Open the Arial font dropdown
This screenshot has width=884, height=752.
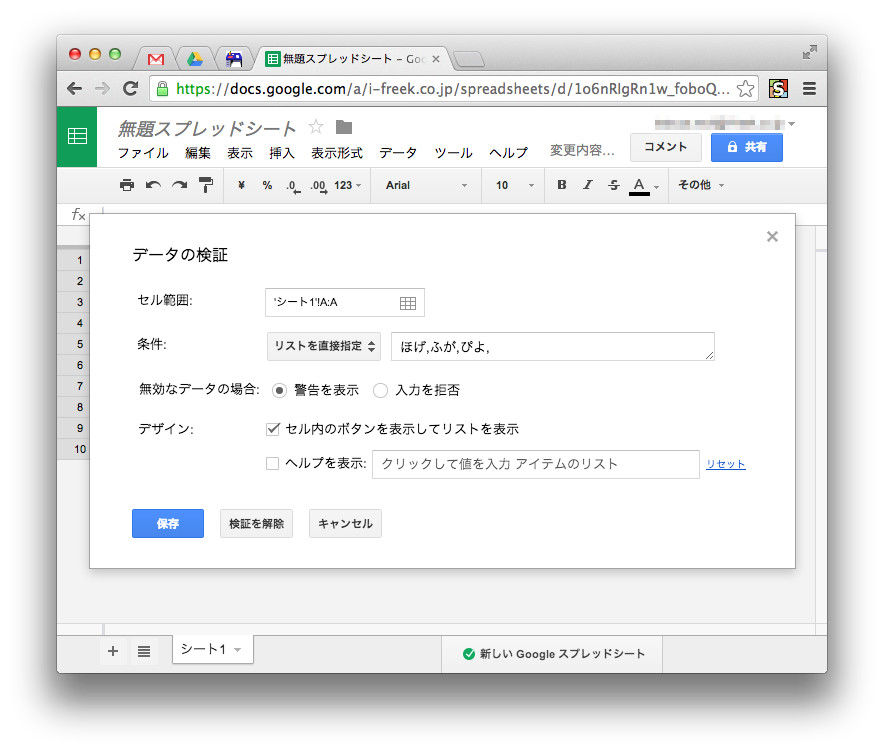[x=426, y=185]
